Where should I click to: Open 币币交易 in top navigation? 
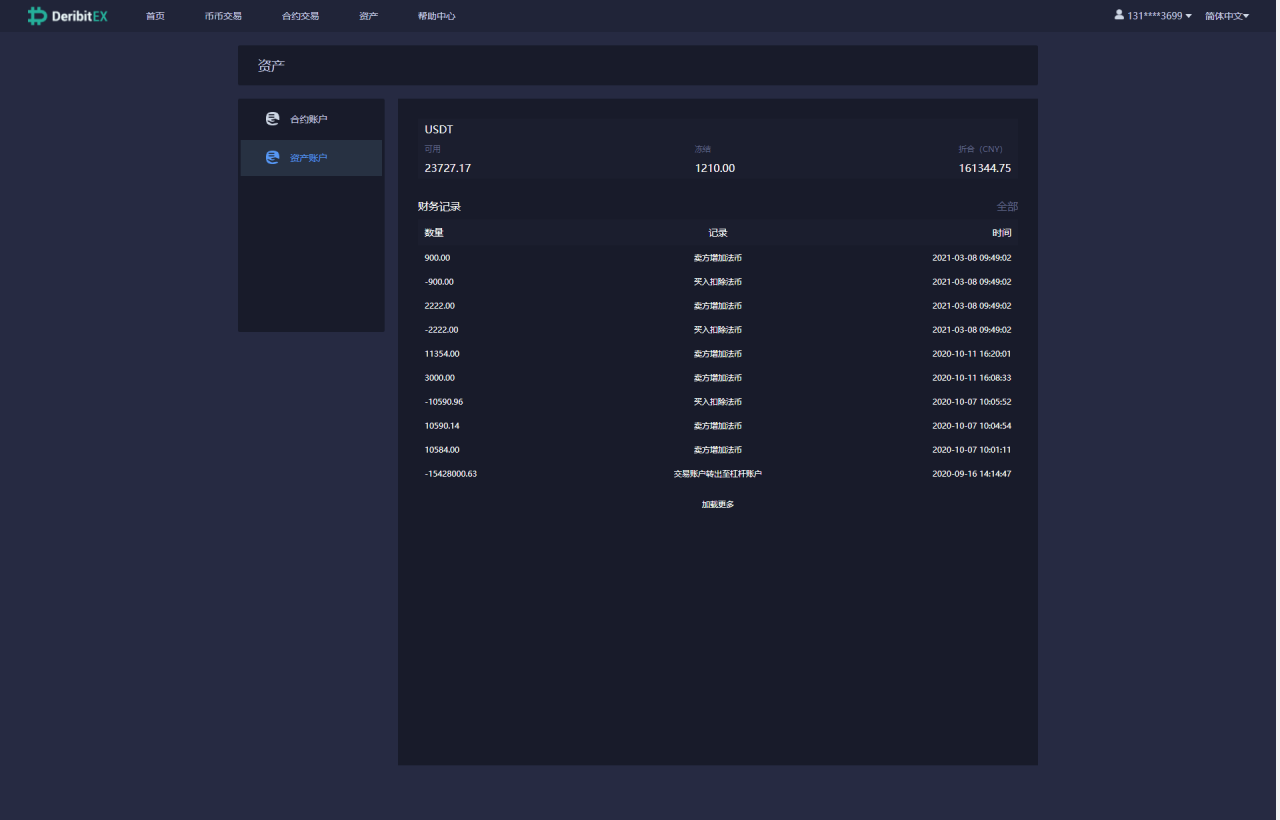pos(223,16)
